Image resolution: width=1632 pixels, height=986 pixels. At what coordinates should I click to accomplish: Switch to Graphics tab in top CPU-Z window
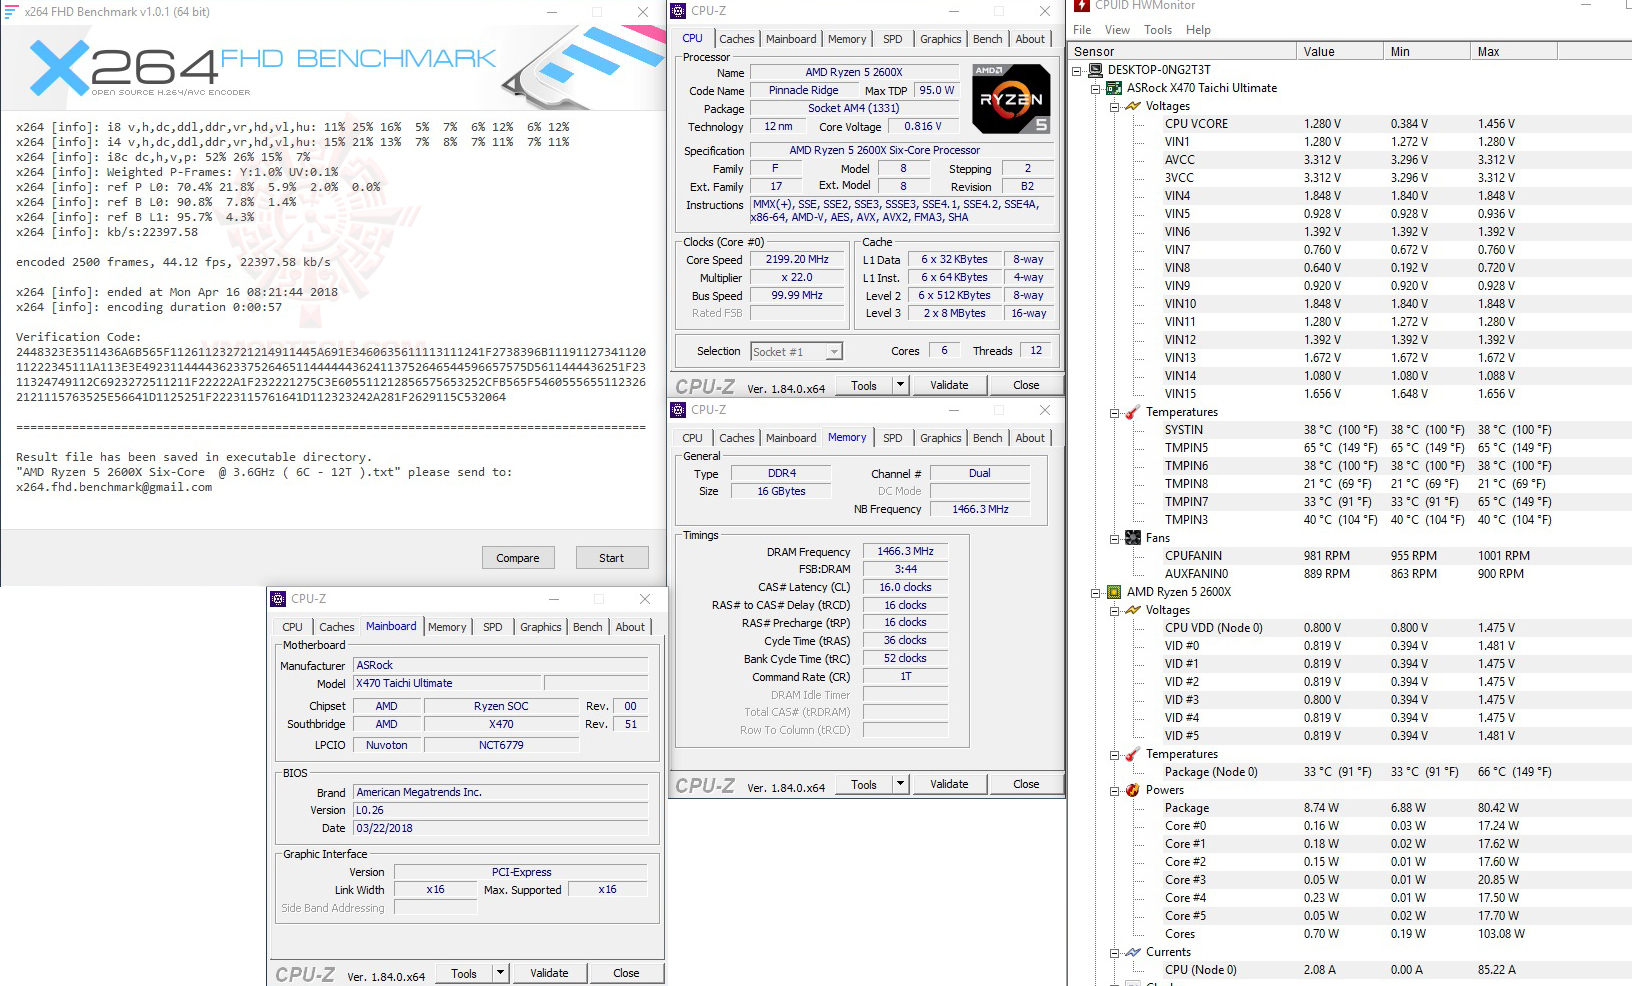(941, 39)
